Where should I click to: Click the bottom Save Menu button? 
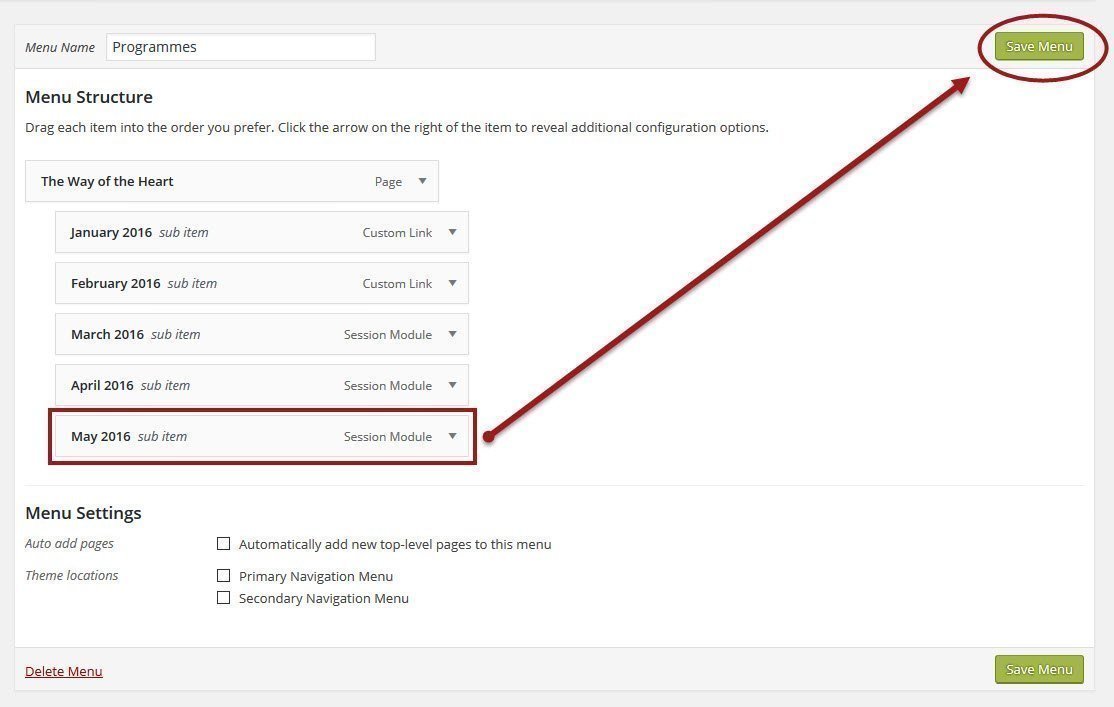coord(1039,669)
